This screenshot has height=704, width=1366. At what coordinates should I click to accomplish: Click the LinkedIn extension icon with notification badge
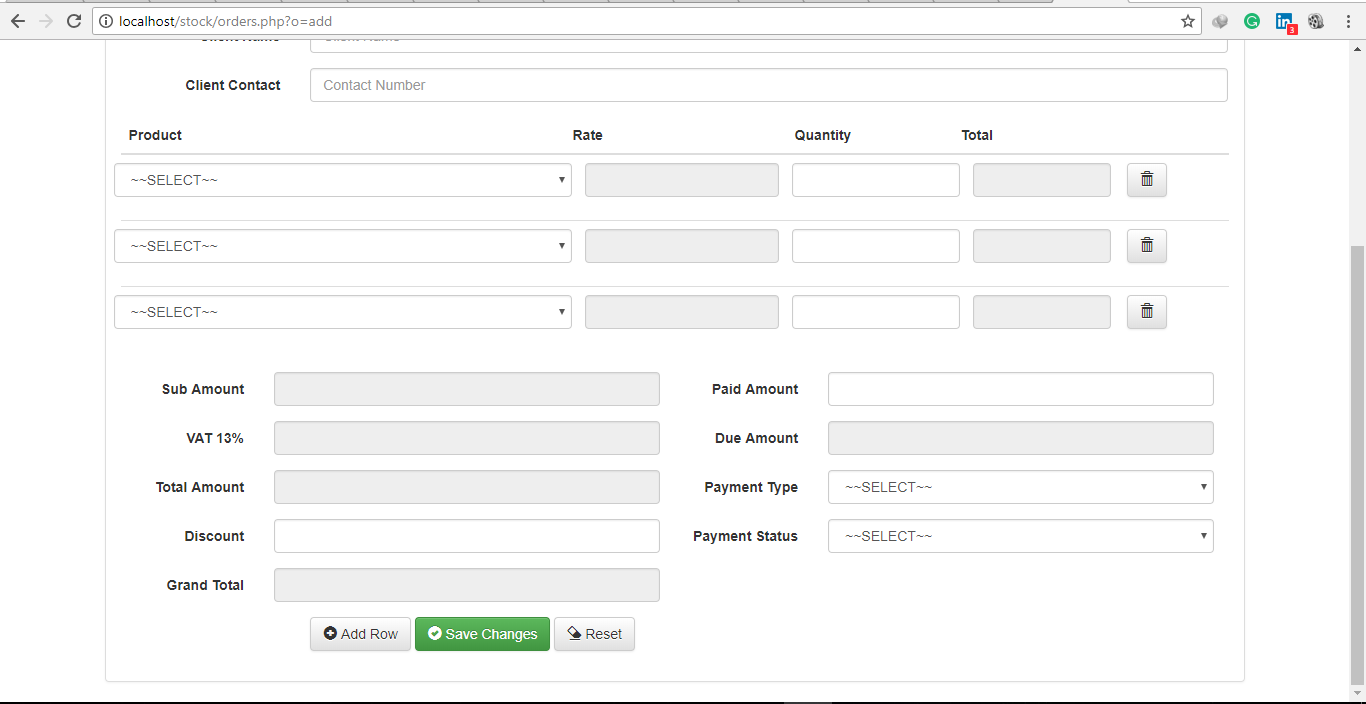(x=1285, y=20)
